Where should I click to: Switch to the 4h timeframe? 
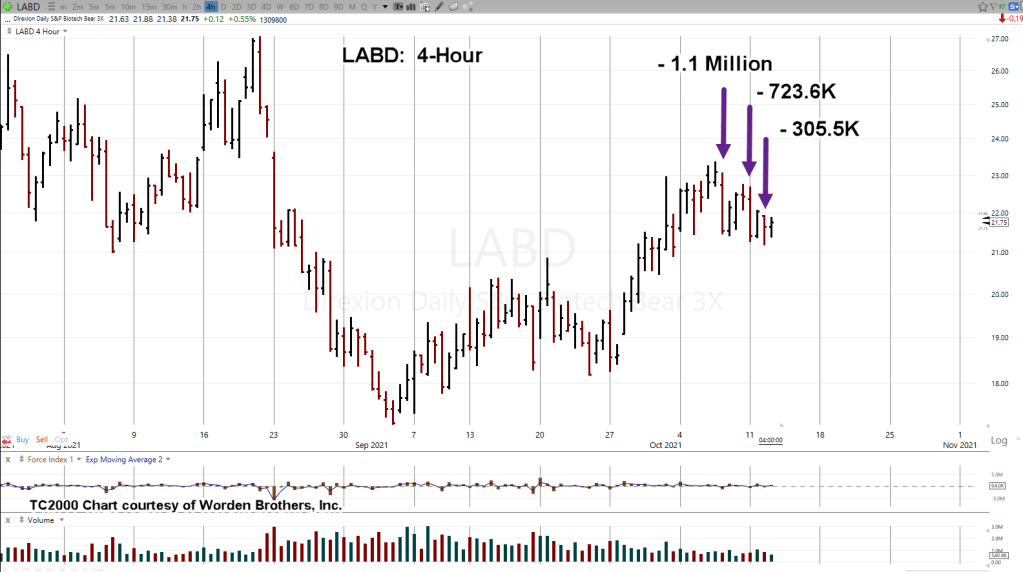pos(211,7)
